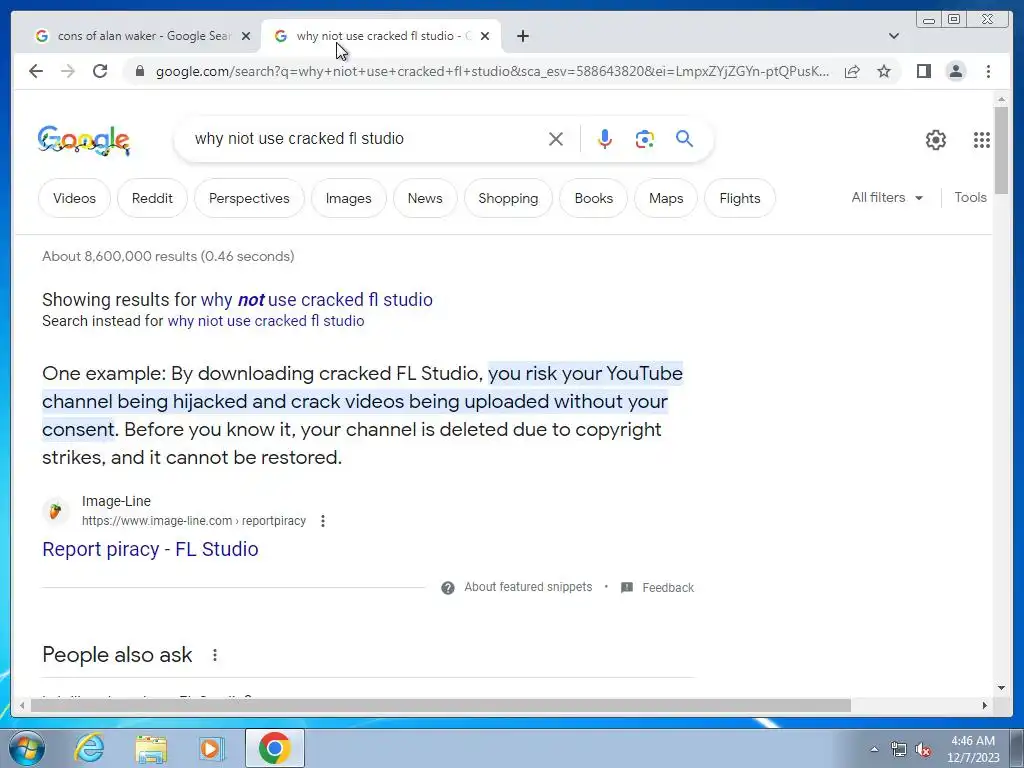1024x768 pixels.
Task: Bookmark this tab with star icon
Action: pos(884,71)
